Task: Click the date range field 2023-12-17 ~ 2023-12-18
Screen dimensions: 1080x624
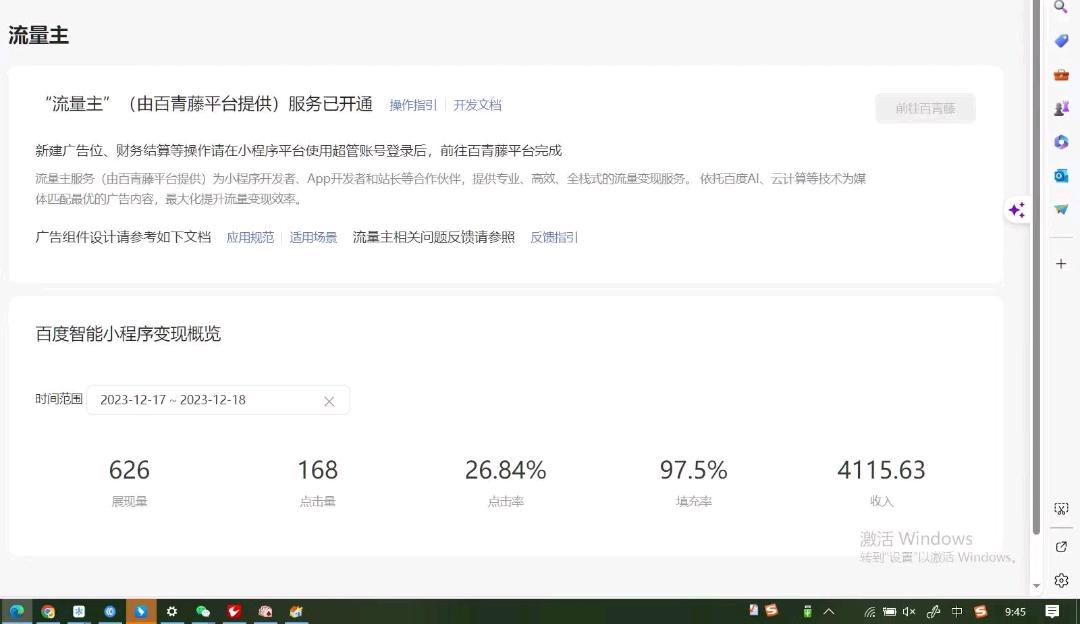Action: pos(218,400)
